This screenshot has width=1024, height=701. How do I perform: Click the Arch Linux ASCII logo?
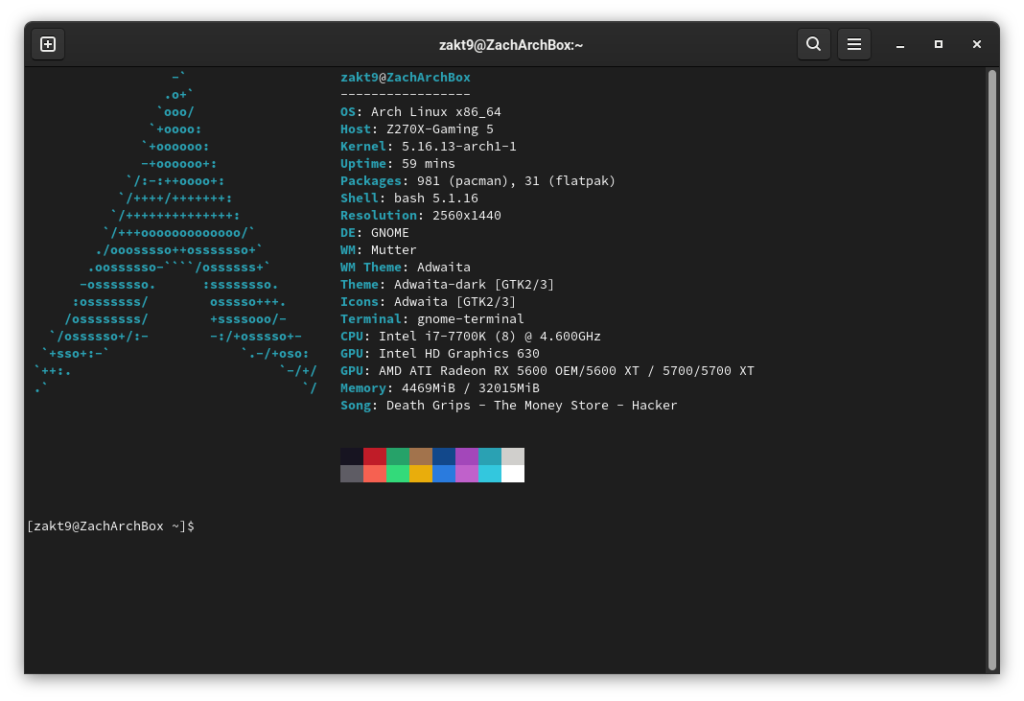click(x=176, y=233)
